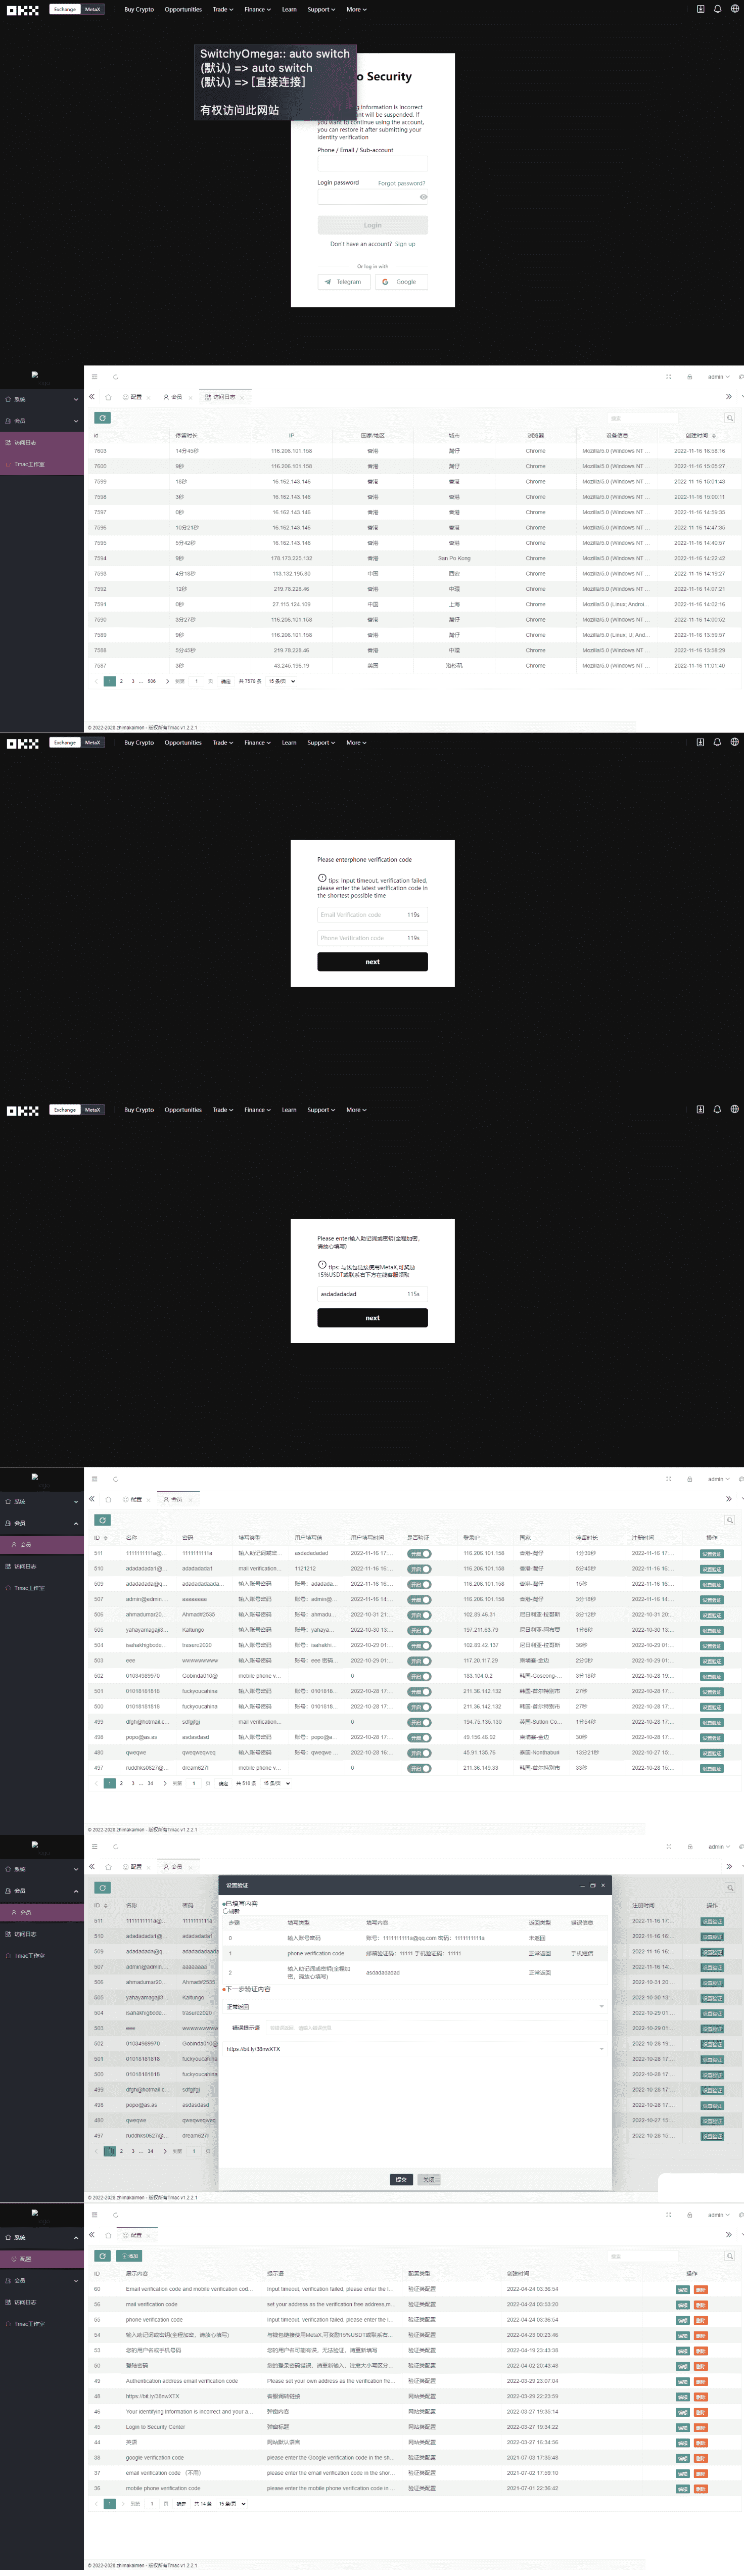Click the search magnifier icon in the access log panel
Screen dimensions: 744x2576
click(x=730, y=418)
